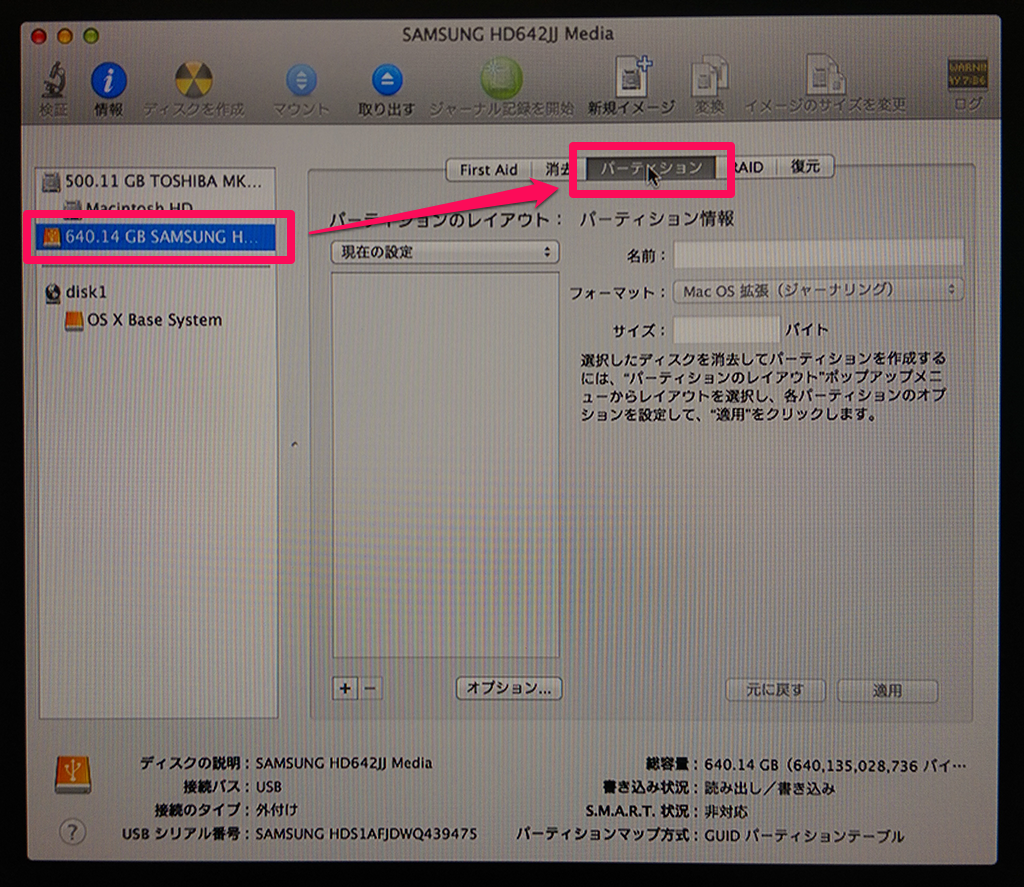The width and height of the screenshot is (1024, 887).
Task: Click the パーティション情報 heading
Action: (656, 219)
